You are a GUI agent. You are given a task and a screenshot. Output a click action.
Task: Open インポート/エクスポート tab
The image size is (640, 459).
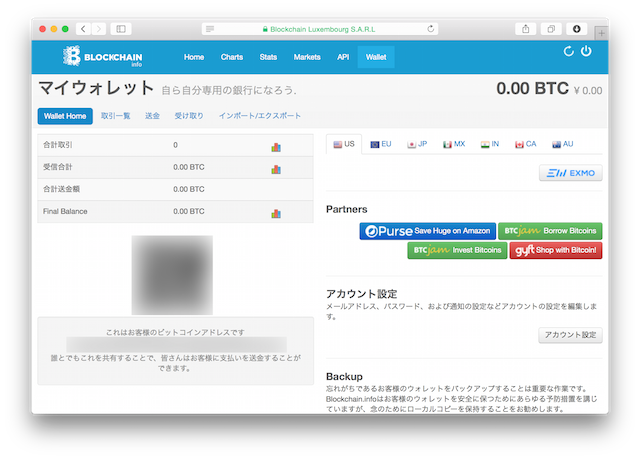pyautogui.click(x=259, y=116)
